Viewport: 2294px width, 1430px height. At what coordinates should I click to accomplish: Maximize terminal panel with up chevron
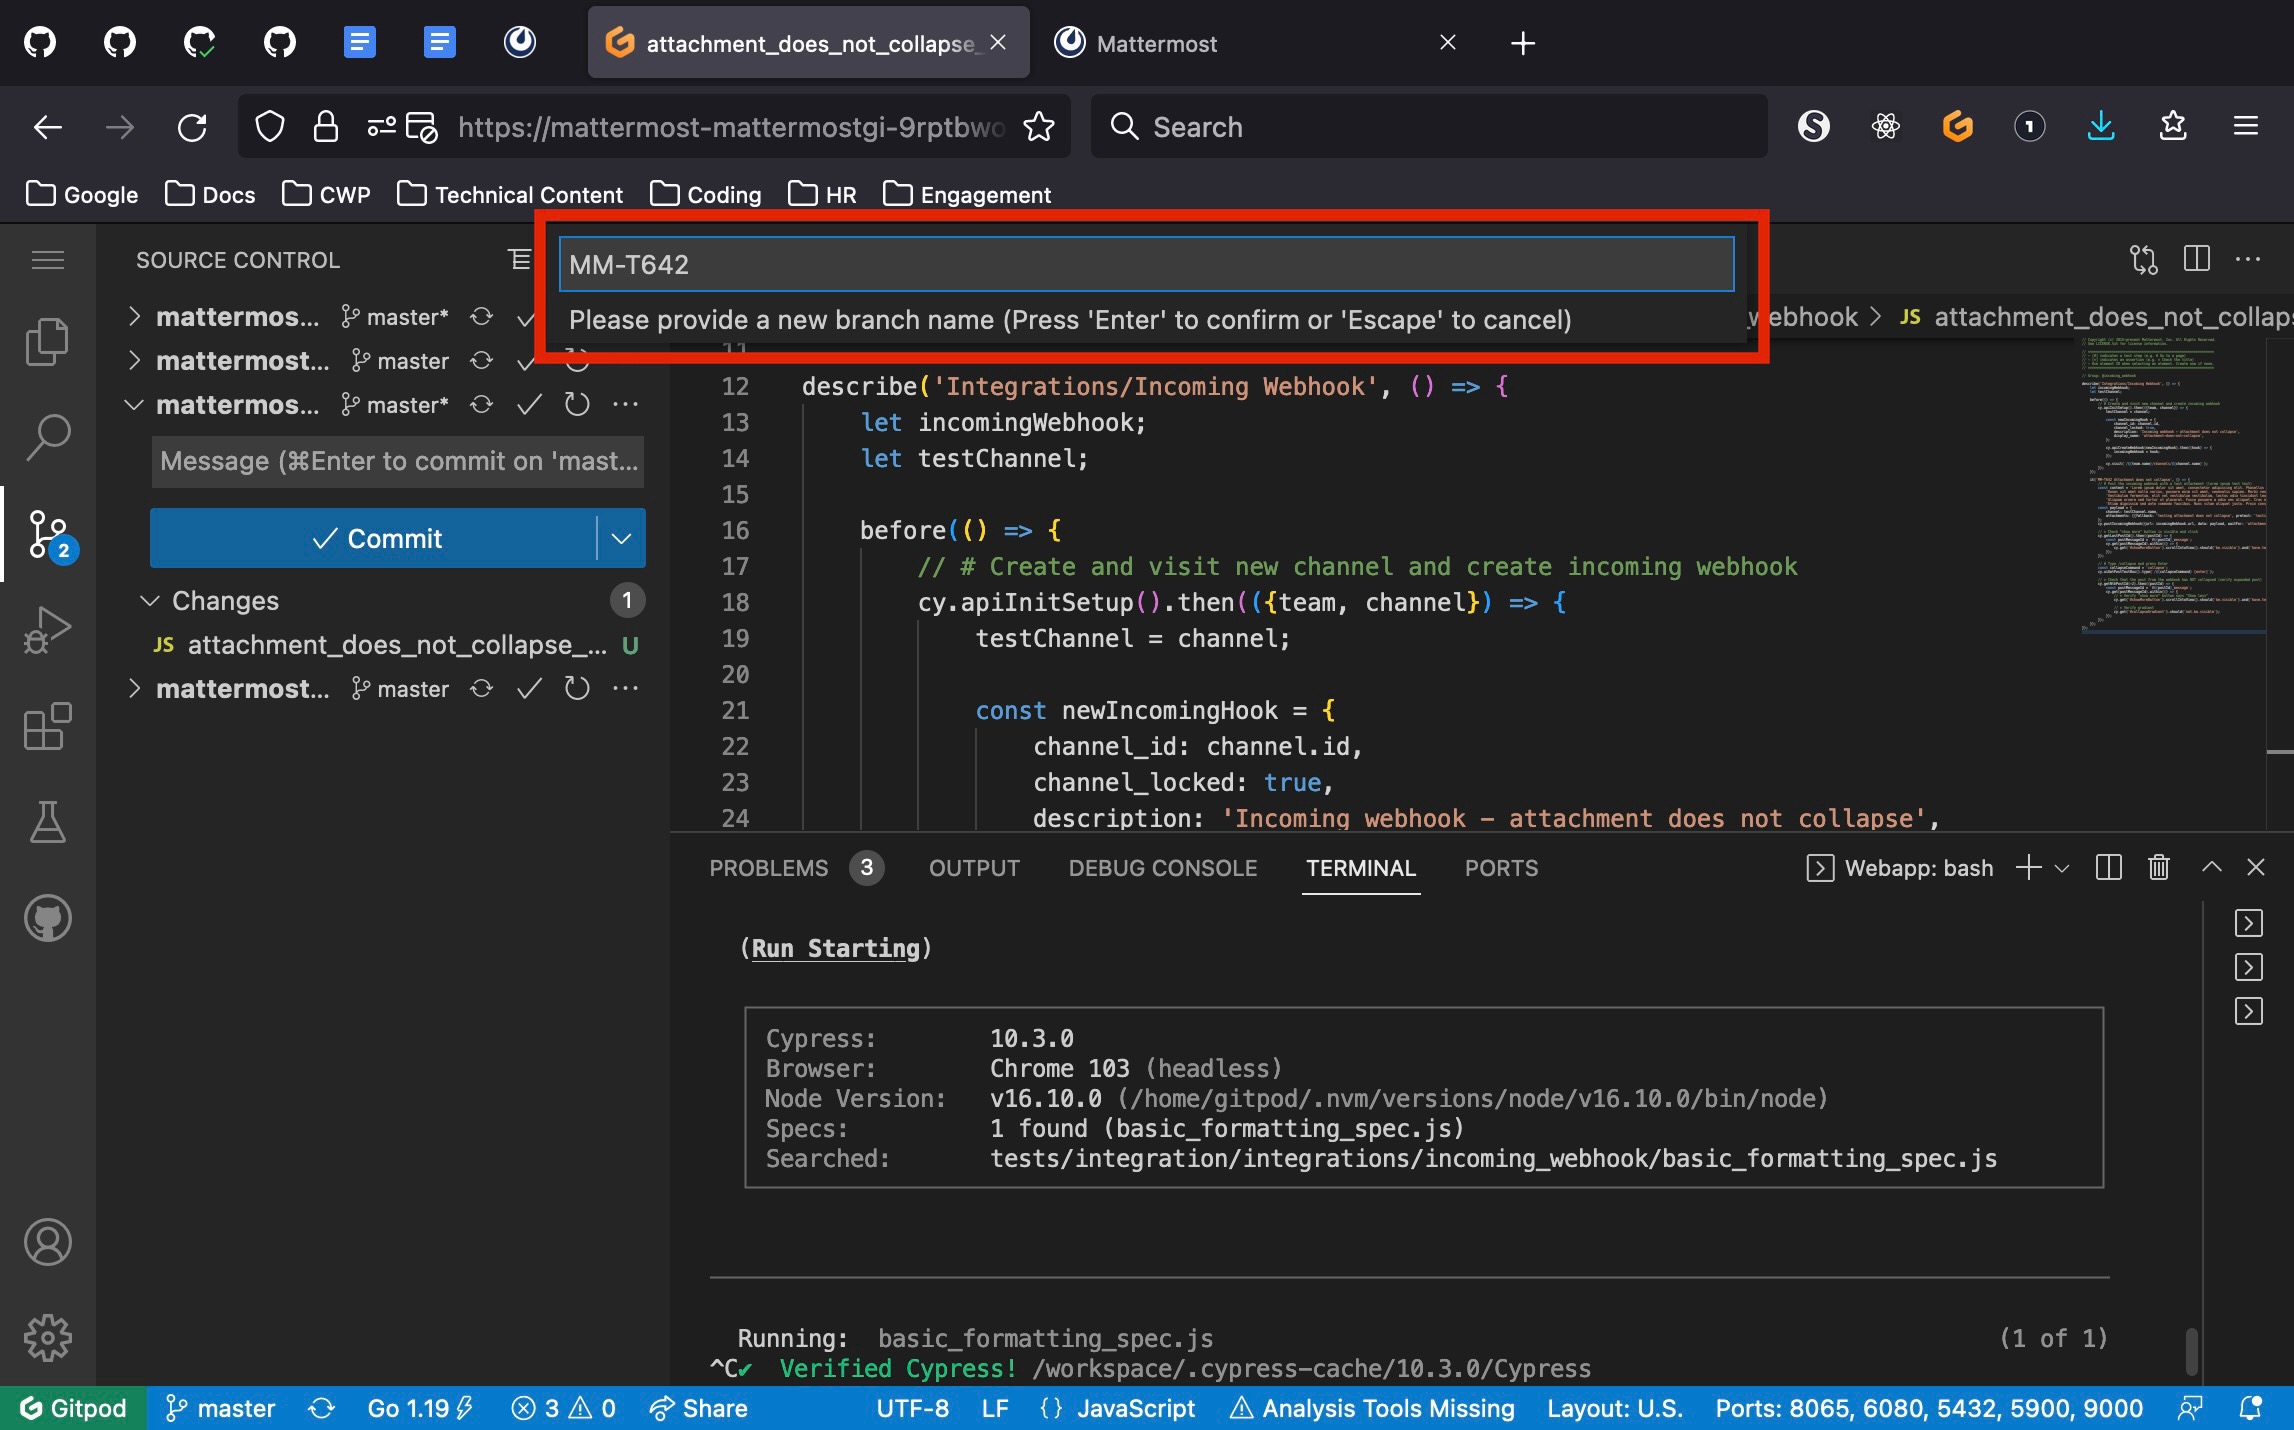click(2211, 867)
